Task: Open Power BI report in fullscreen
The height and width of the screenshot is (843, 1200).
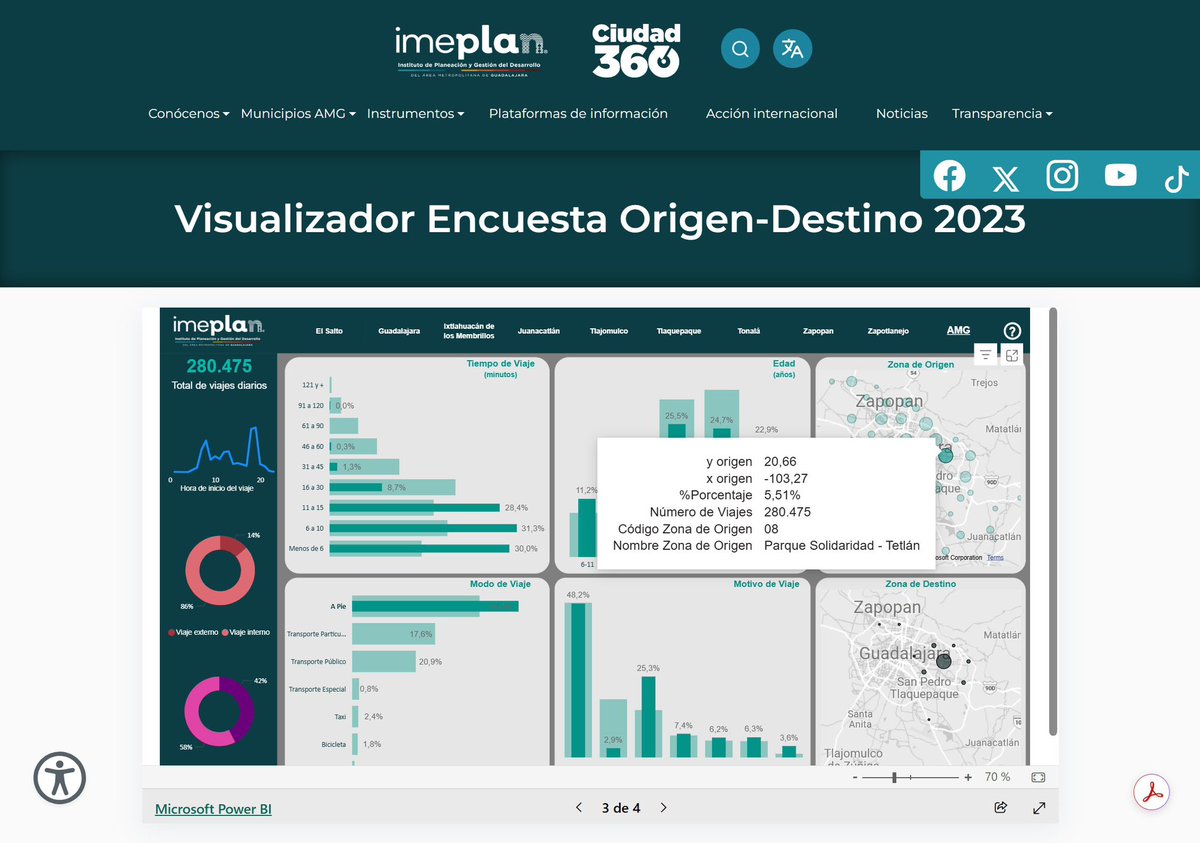Action: pos(1039,808)
